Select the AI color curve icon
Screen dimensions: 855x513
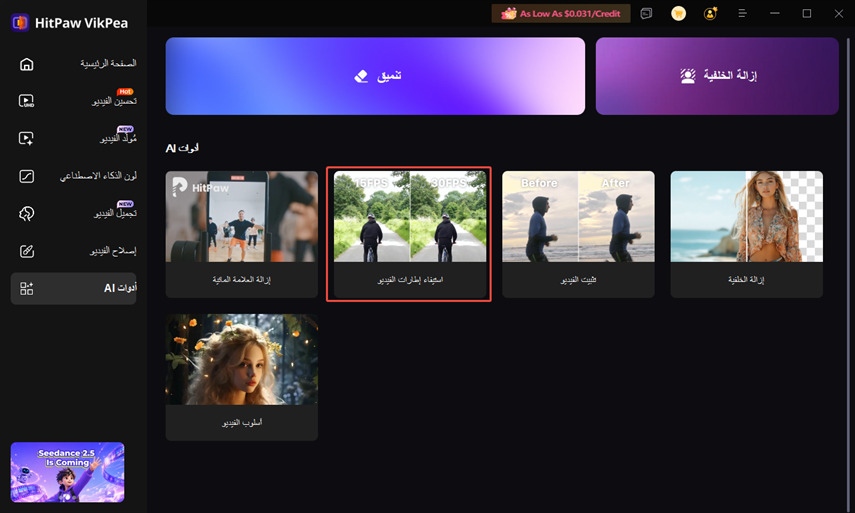[26, 176]
